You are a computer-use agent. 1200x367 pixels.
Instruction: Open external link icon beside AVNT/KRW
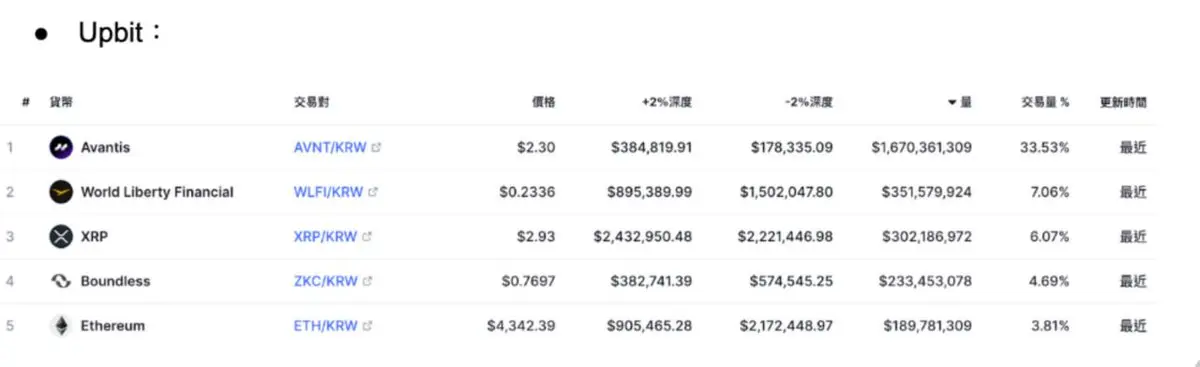(x=376, y=147)
